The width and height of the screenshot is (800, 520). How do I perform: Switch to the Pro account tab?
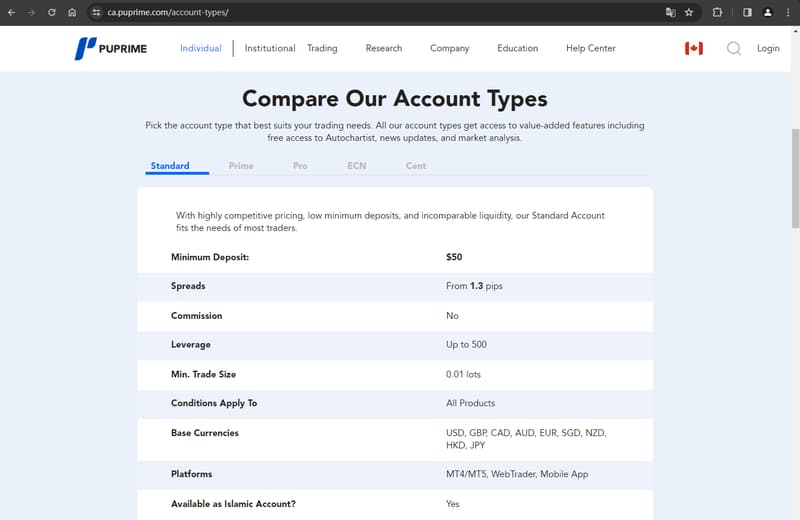click(x=300, y=165)
